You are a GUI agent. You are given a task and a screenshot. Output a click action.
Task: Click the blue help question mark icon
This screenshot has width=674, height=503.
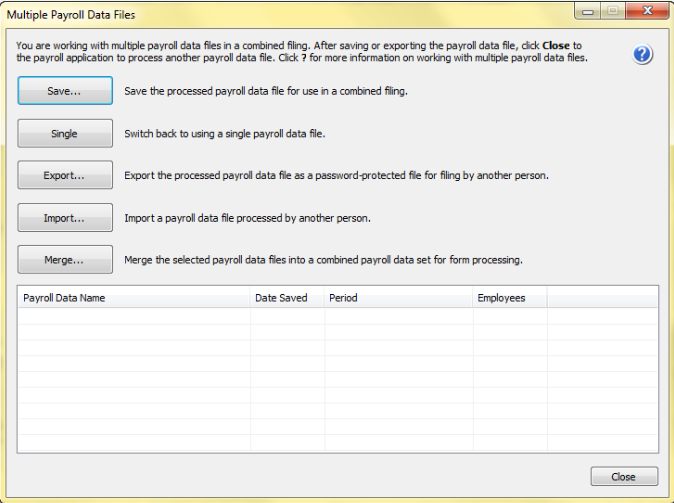pos(643,54)
